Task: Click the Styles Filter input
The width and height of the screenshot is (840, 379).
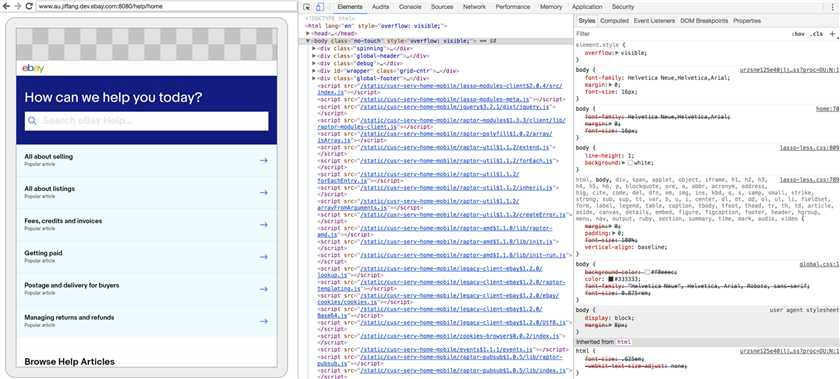Action: (680, 34)
